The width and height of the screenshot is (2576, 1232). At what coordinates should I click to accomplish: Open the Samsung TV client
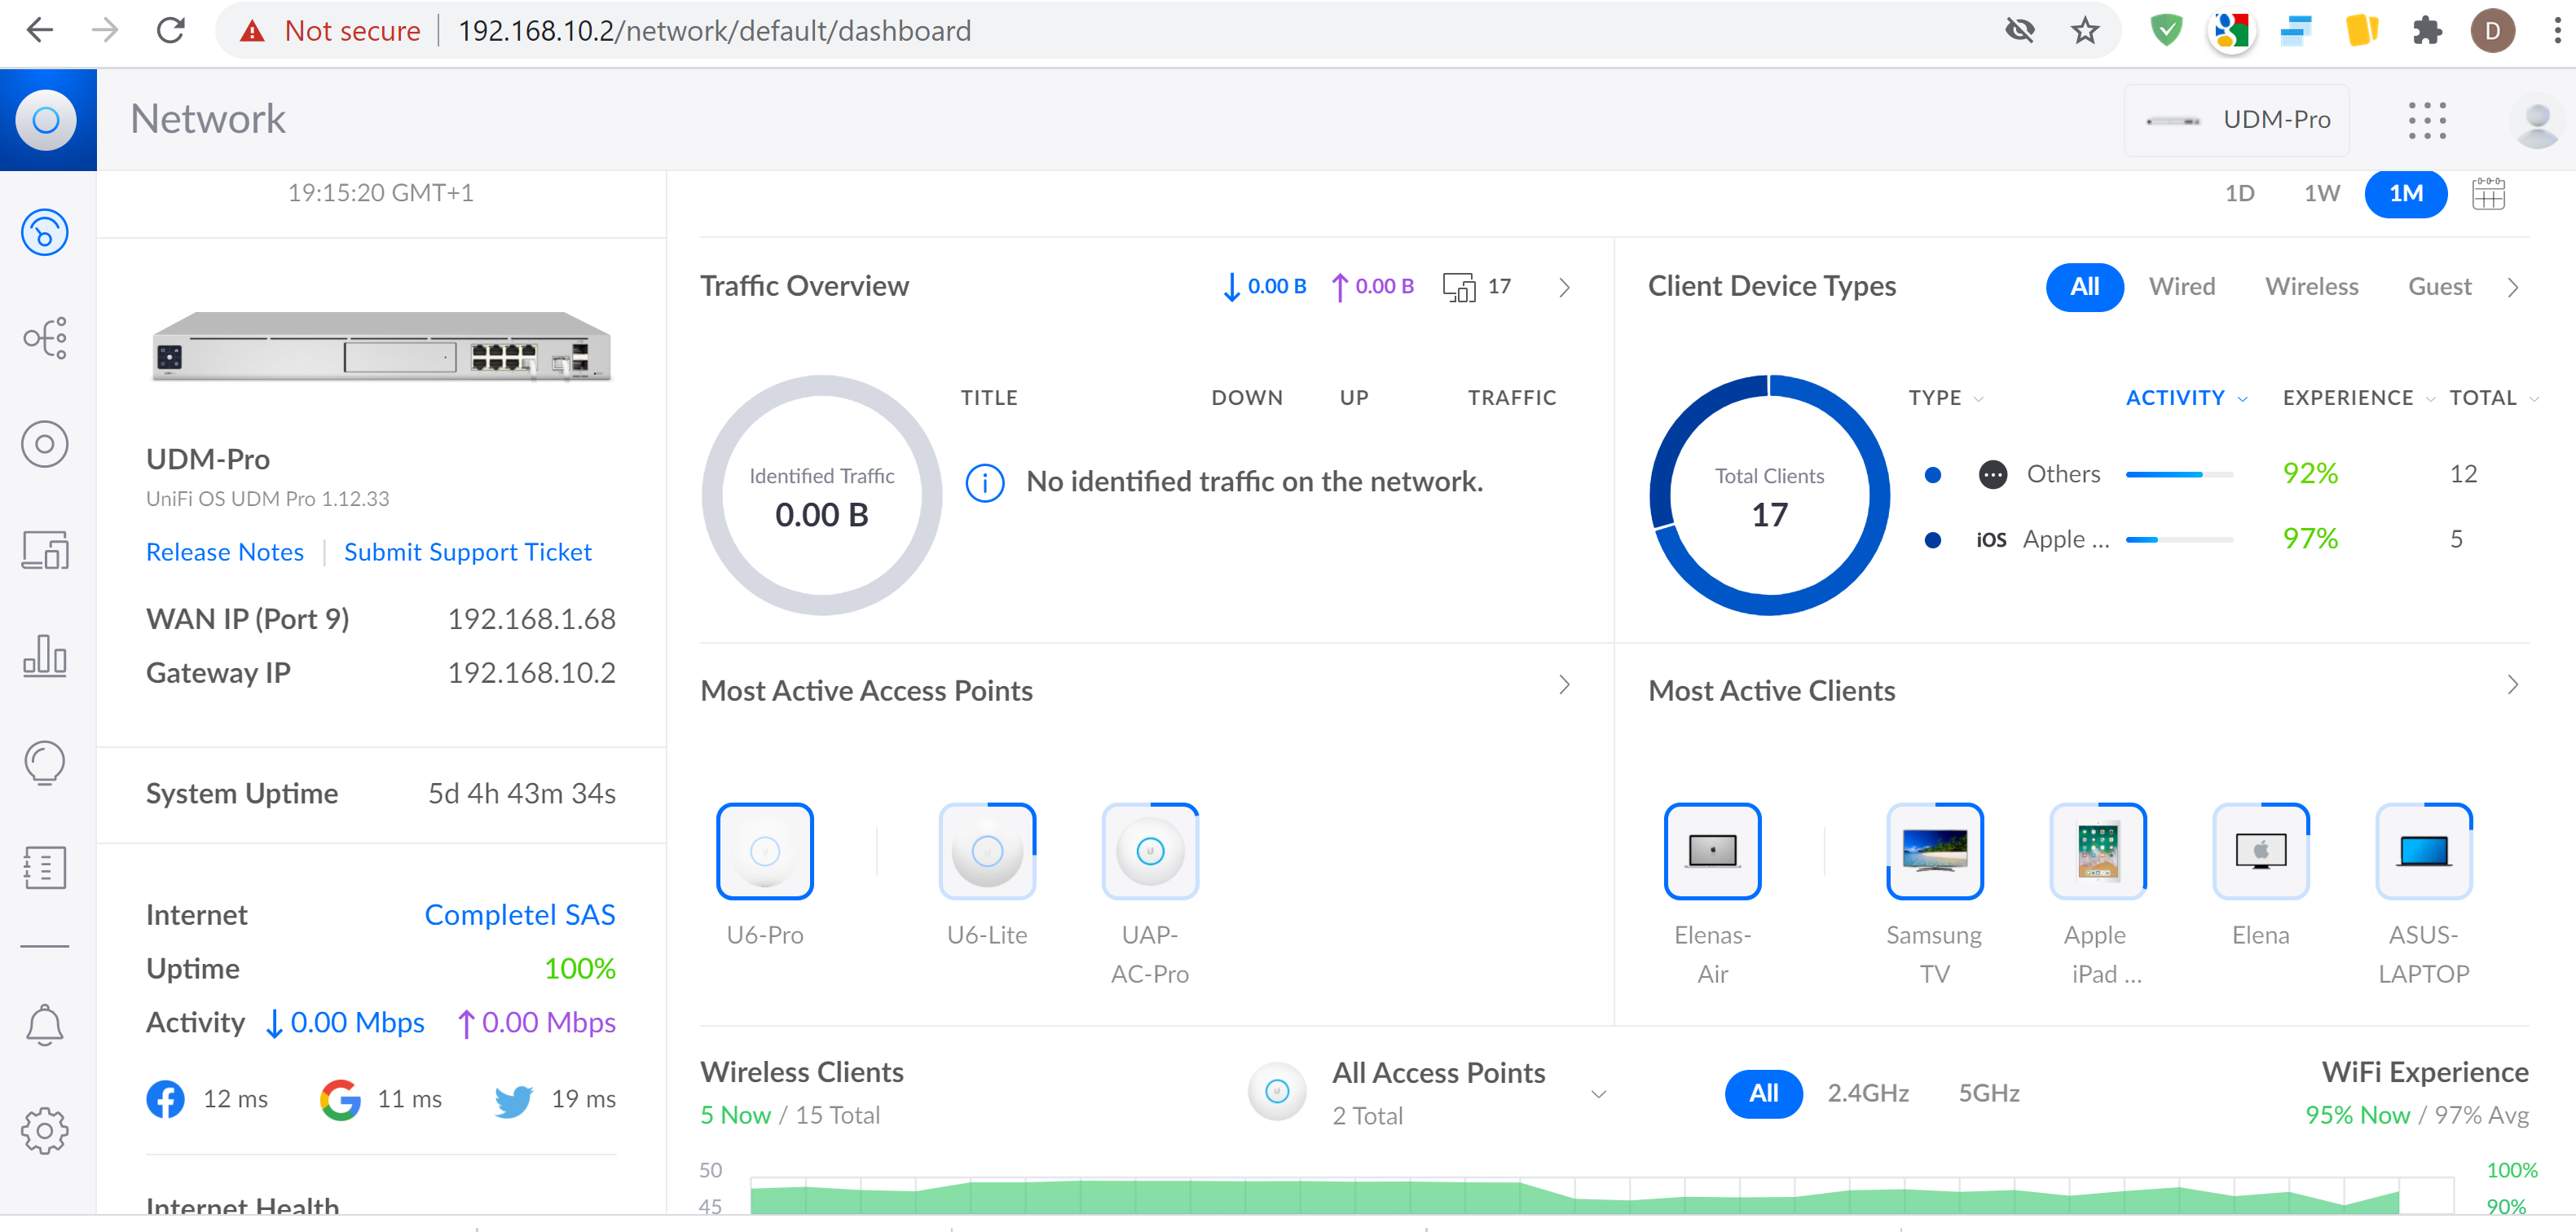click(x=1934, y=852)
